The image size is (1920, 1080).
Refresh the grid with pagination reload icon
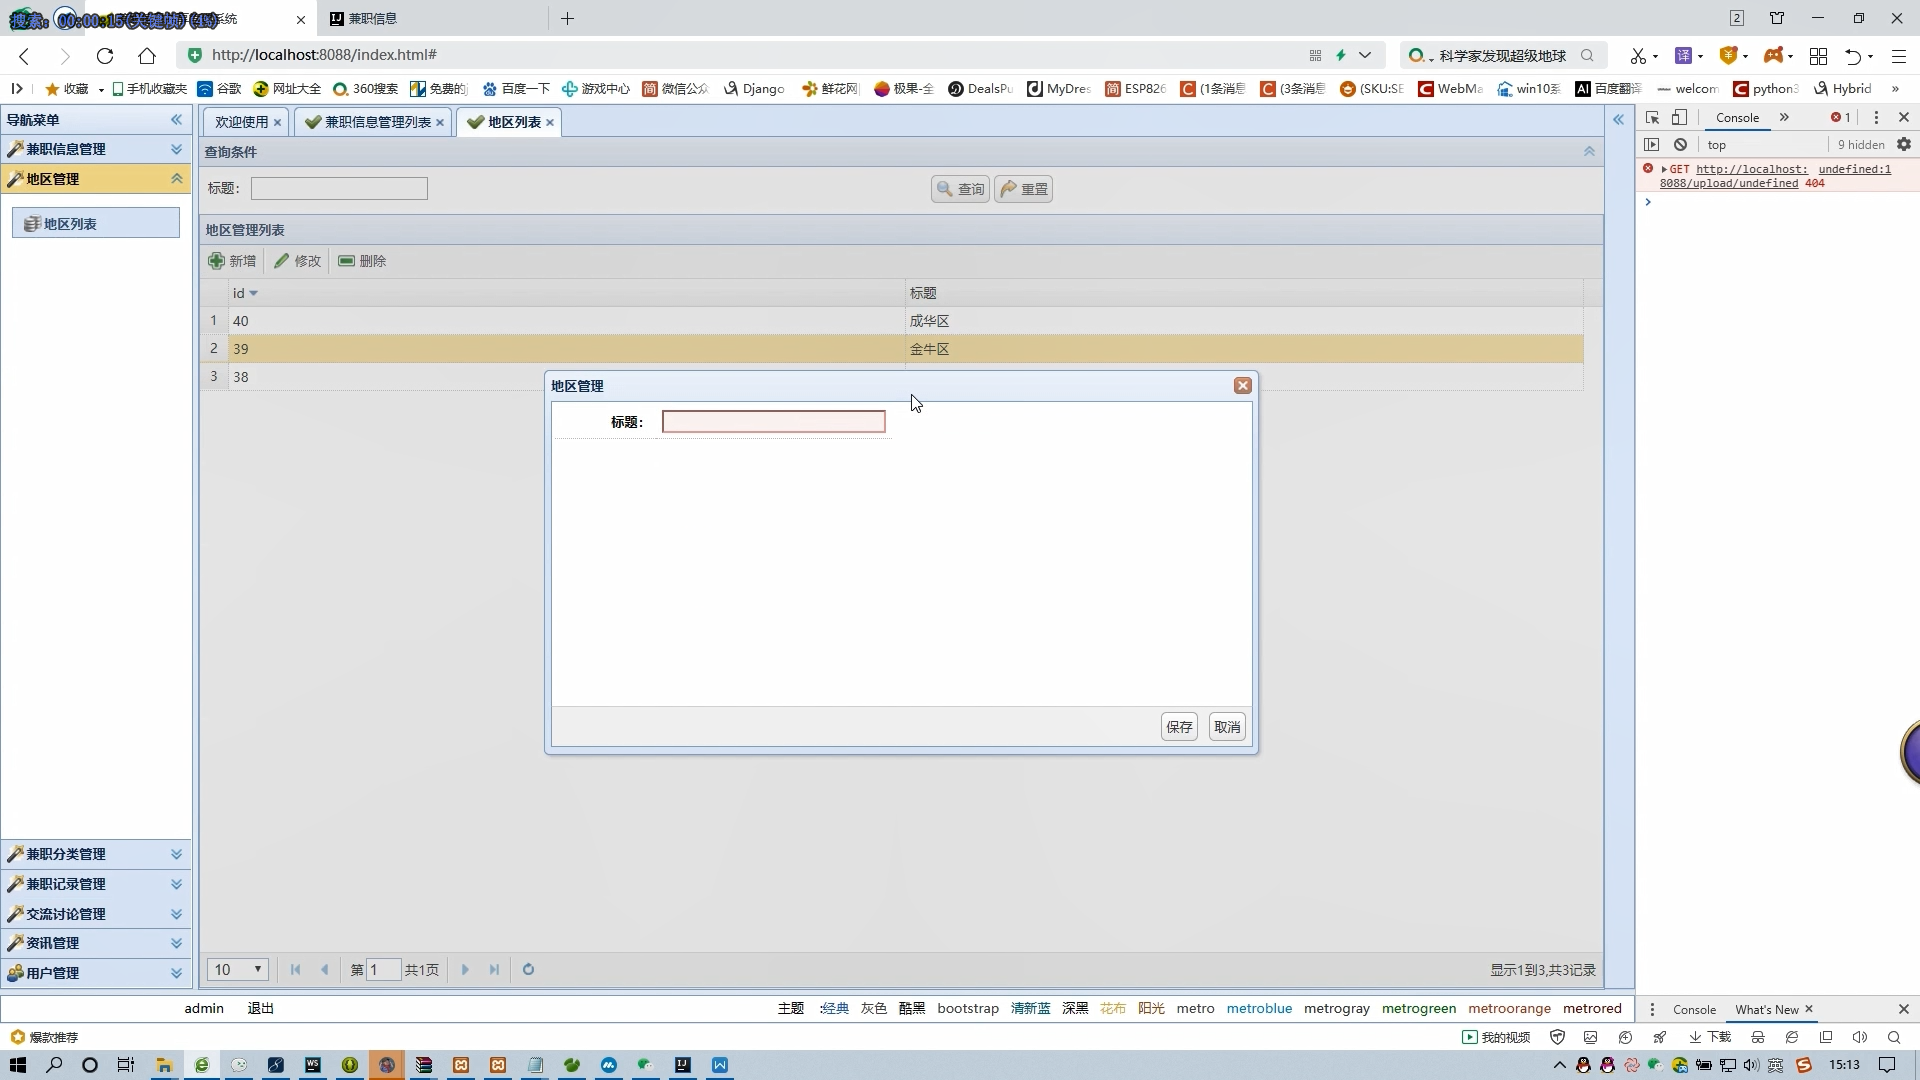coord(528,969)
